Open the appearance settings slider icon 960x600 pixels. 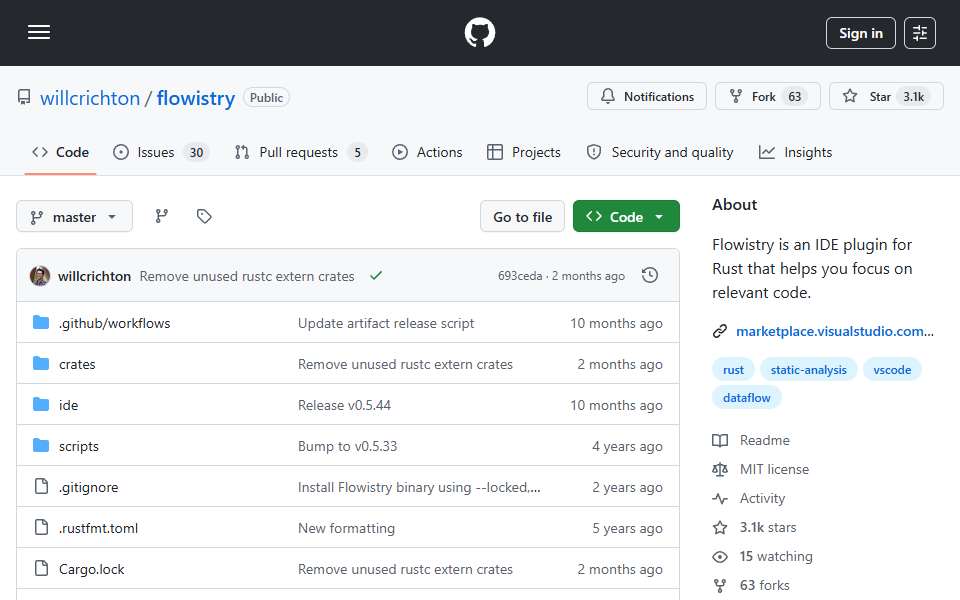point(920,33)
